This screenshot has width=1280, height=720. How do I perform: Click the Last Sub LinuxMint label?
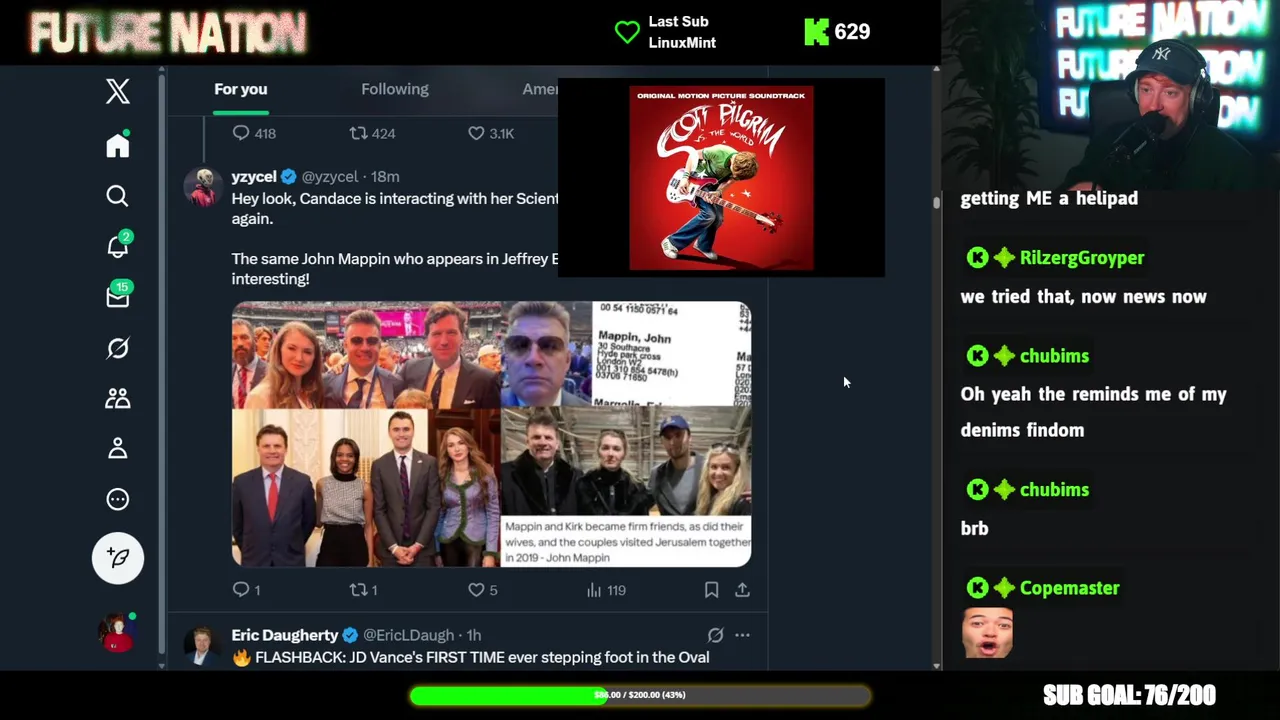click(682, 32)
